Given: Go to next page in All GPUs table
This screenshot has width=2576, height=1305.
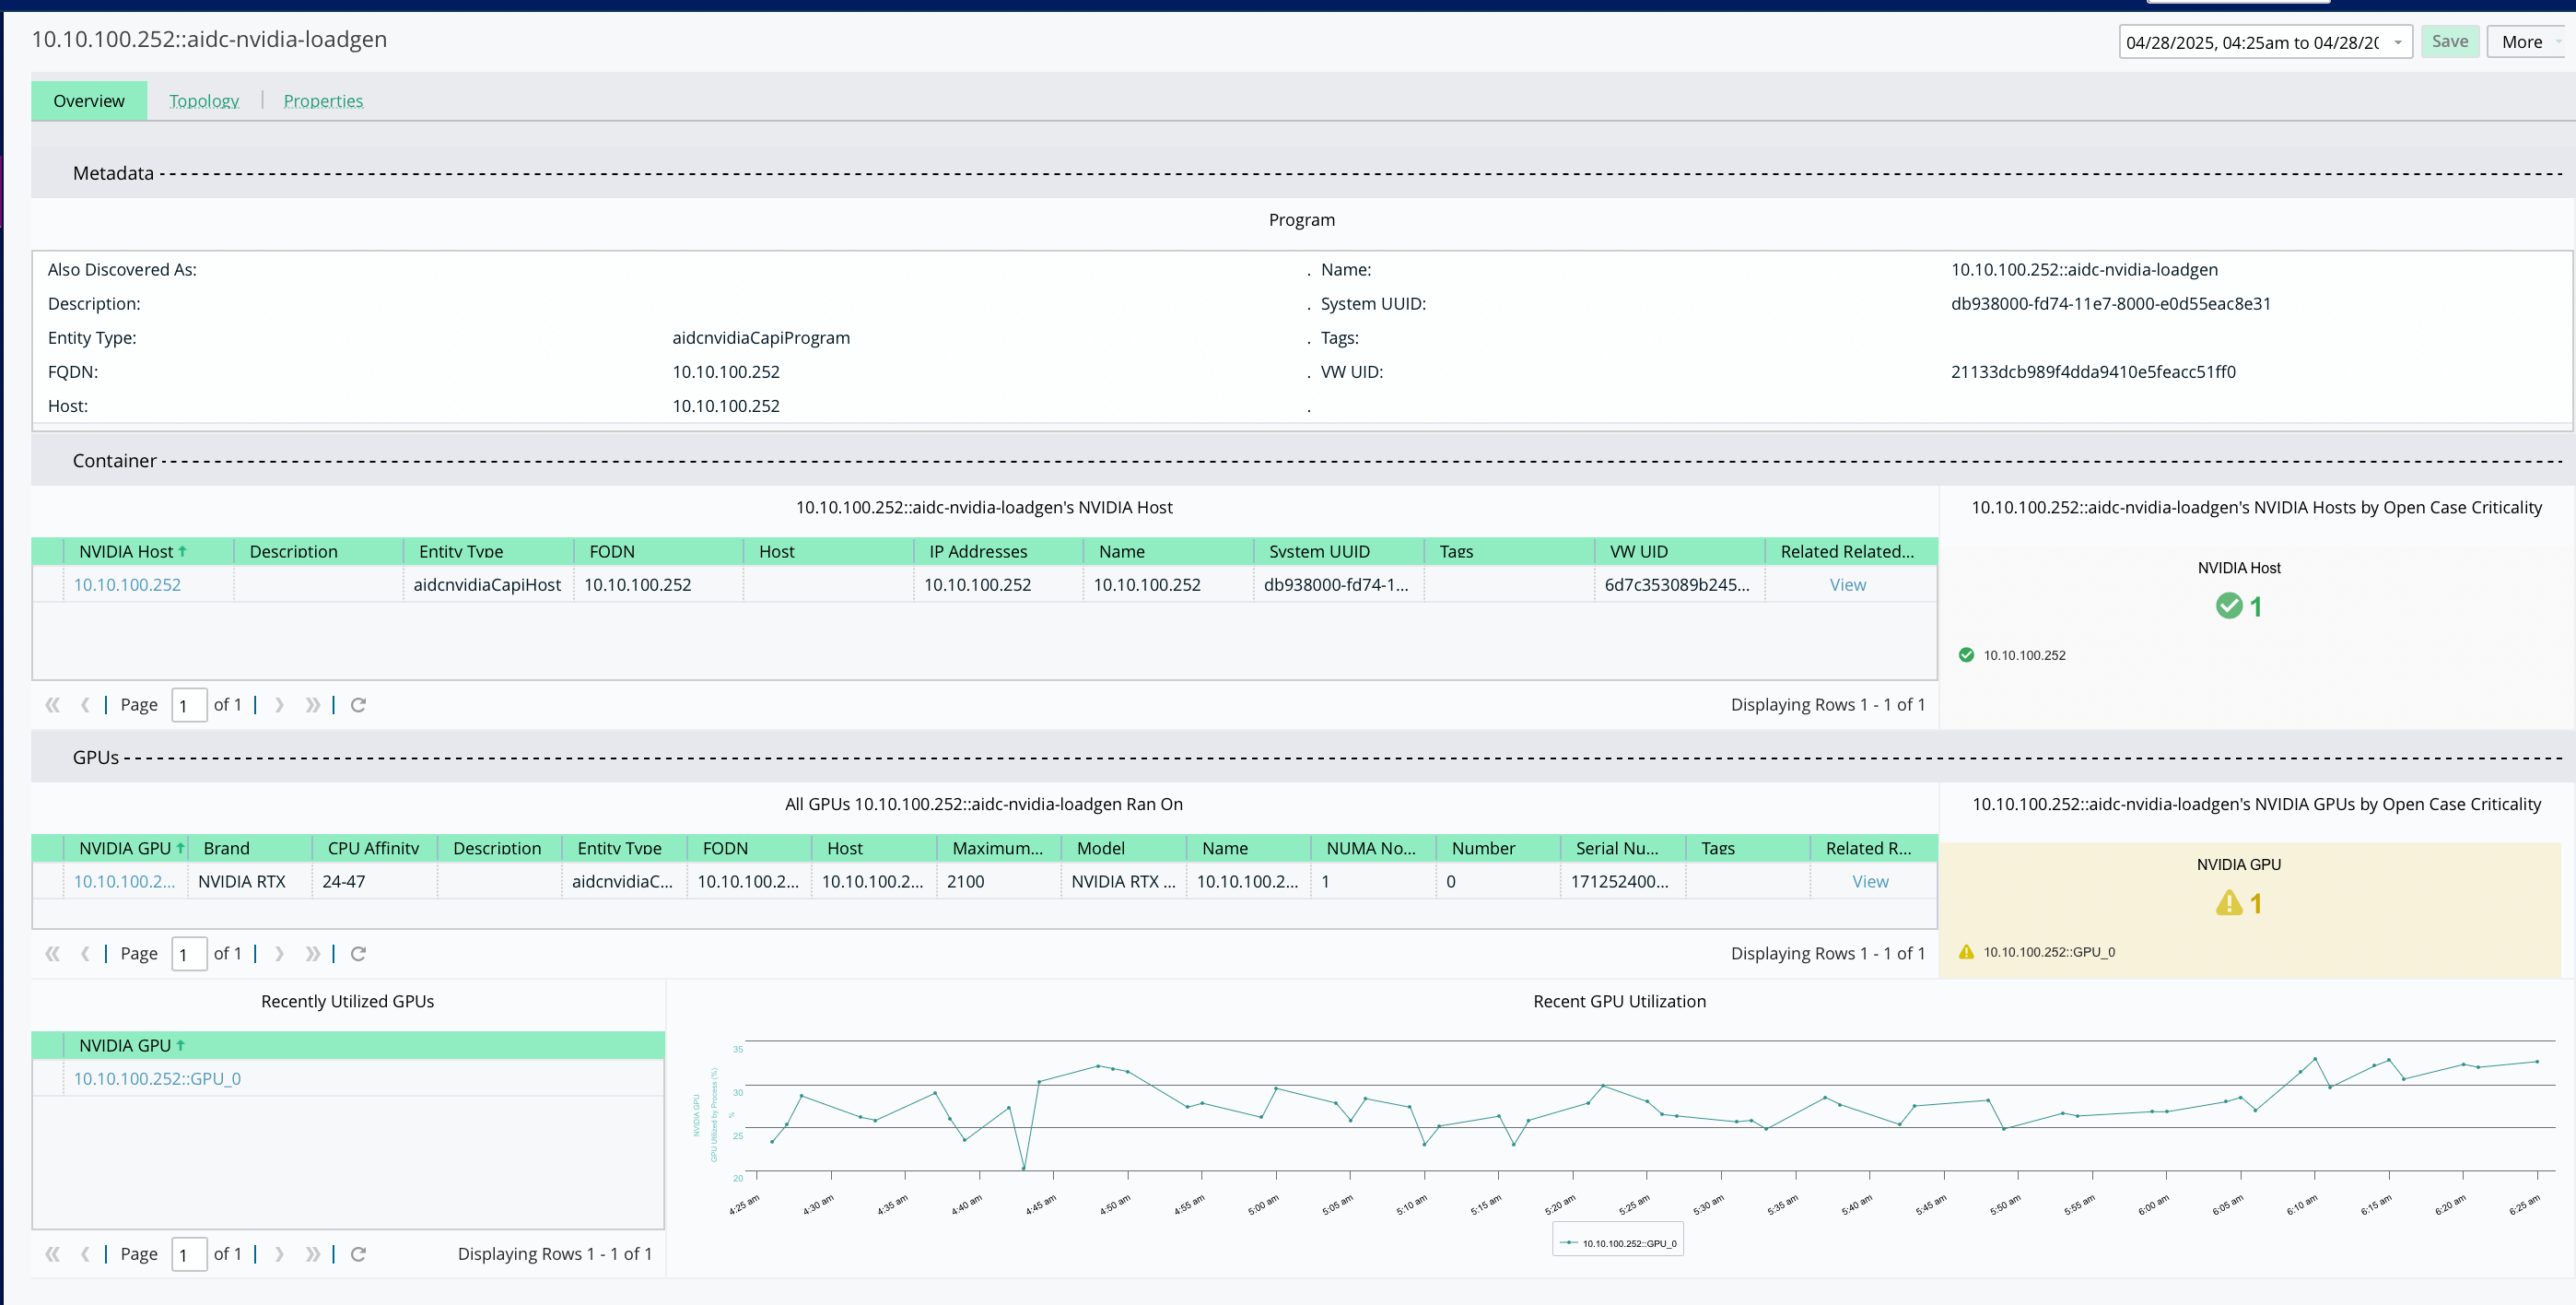Looking at the screenshot, I should 279,954.
